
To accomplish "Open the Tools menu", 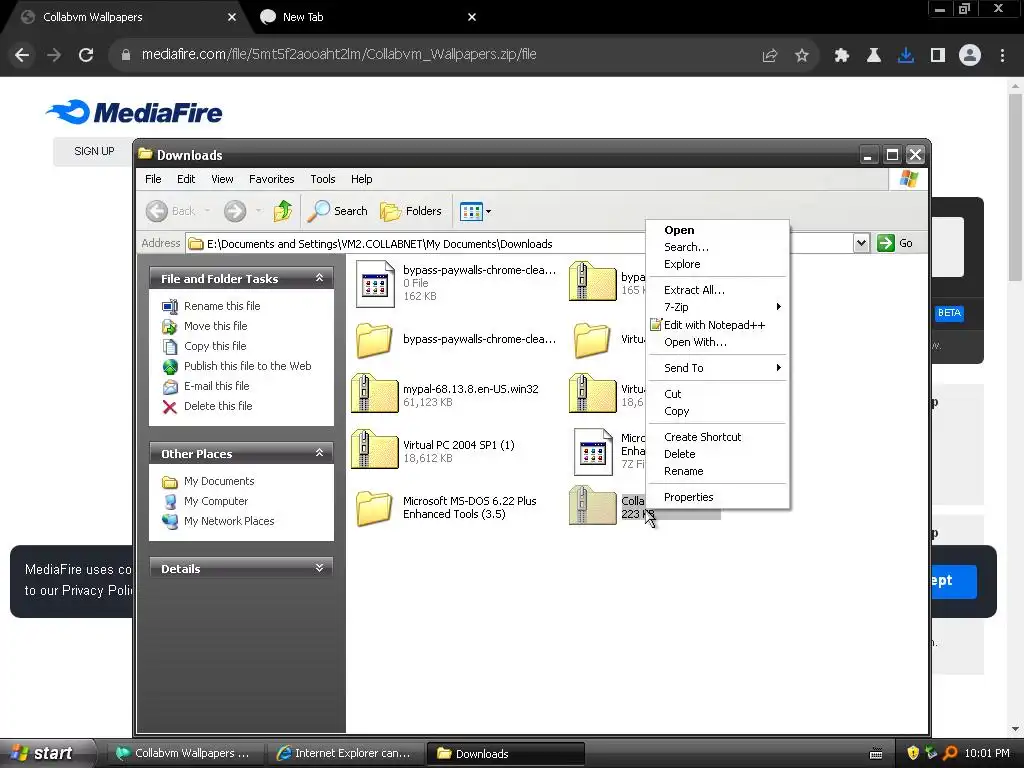I will click(x=323, y=179).
